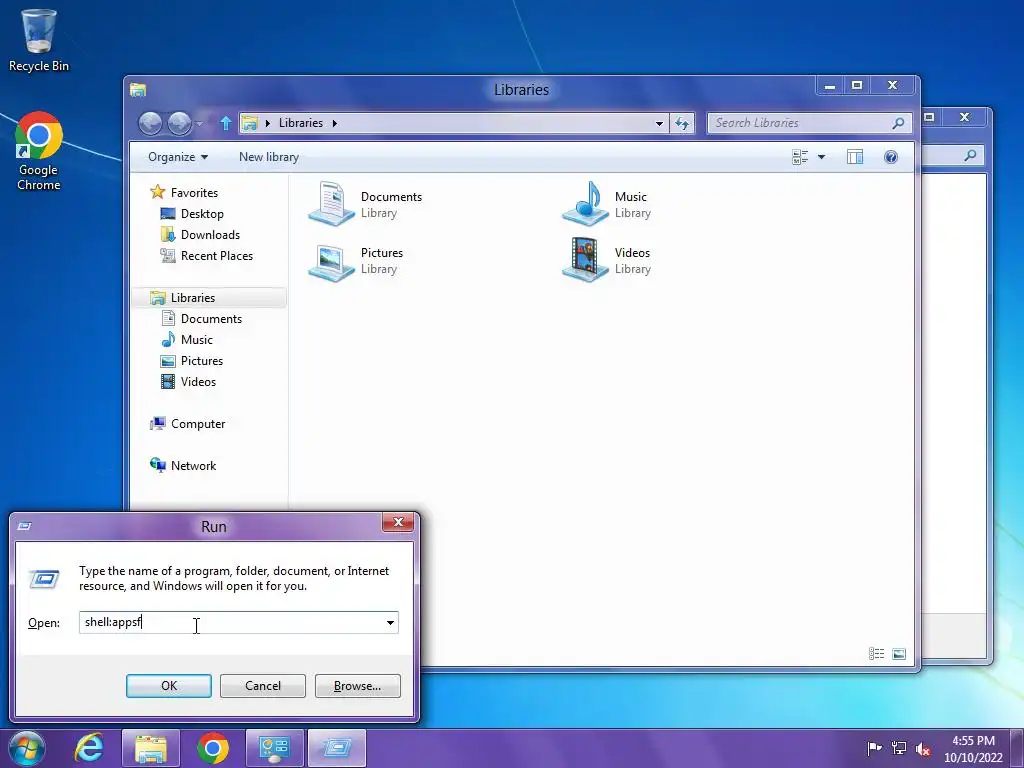Open recent pages dropdown beside Forward
This screenshot has width=1024, height=768.
199,123
